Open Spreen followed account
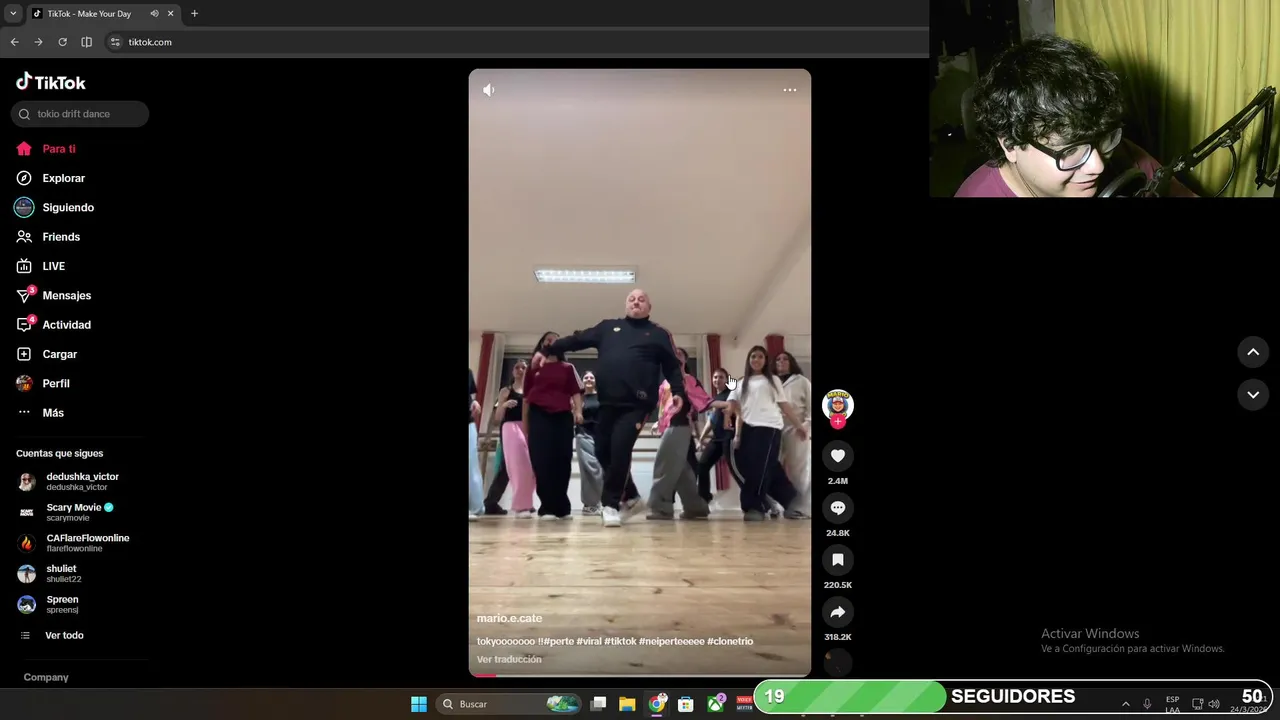This screenshot has width=1280, height=720. 80,604
